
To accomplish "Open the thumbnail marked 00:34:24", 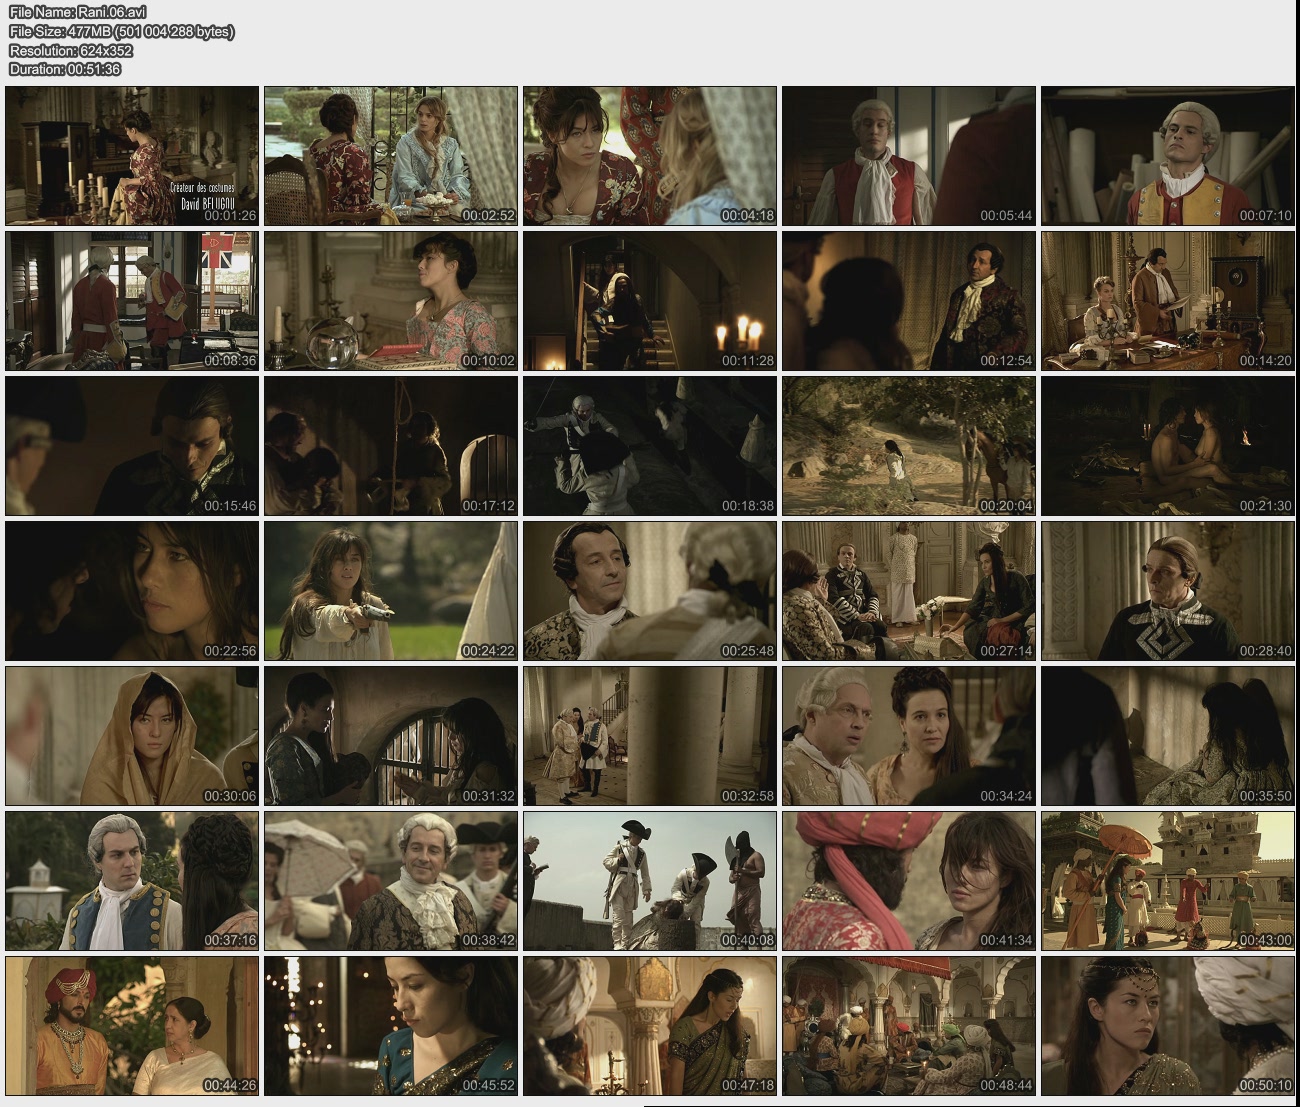I will pyautogui.click(x=909, y=736).
